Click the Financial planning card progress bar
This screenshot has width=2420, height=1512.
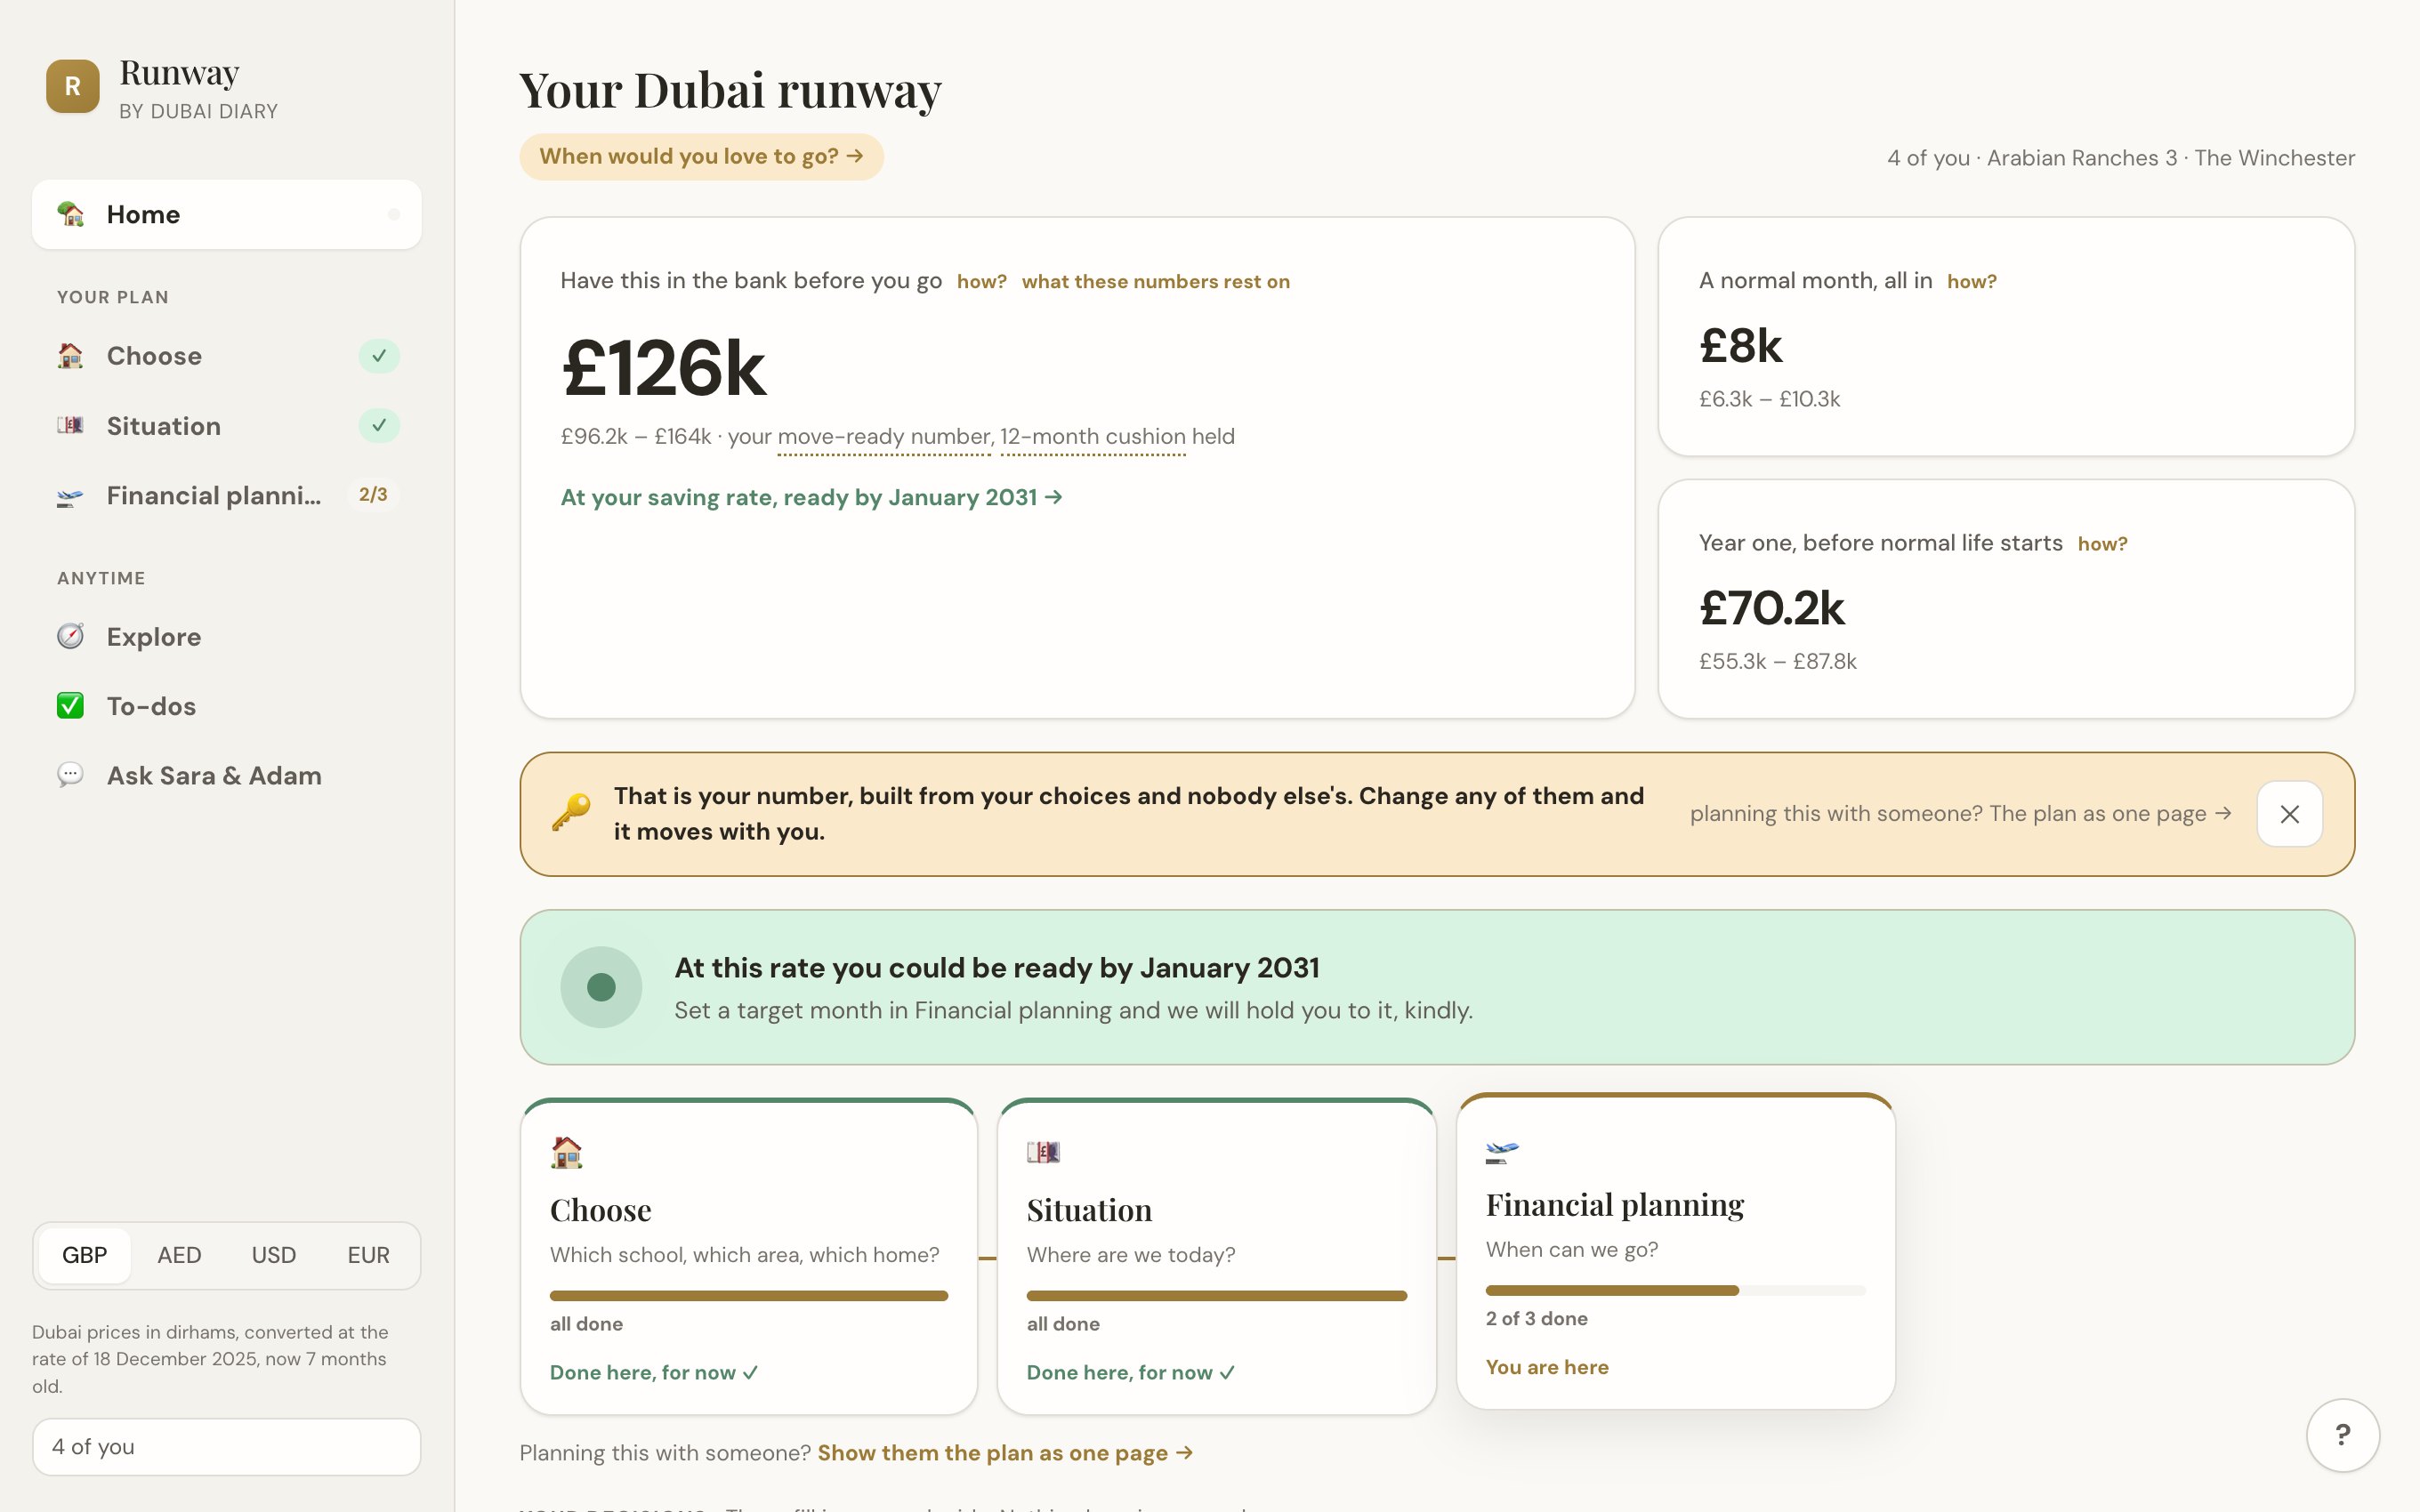[x=1675, y=1290]
